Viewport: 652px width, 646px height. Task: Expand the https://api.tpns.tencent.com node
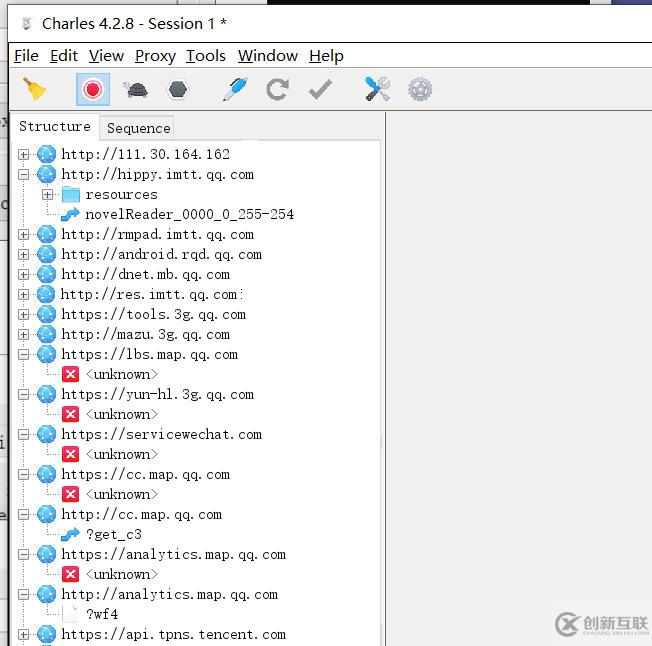tap(24, 634)
